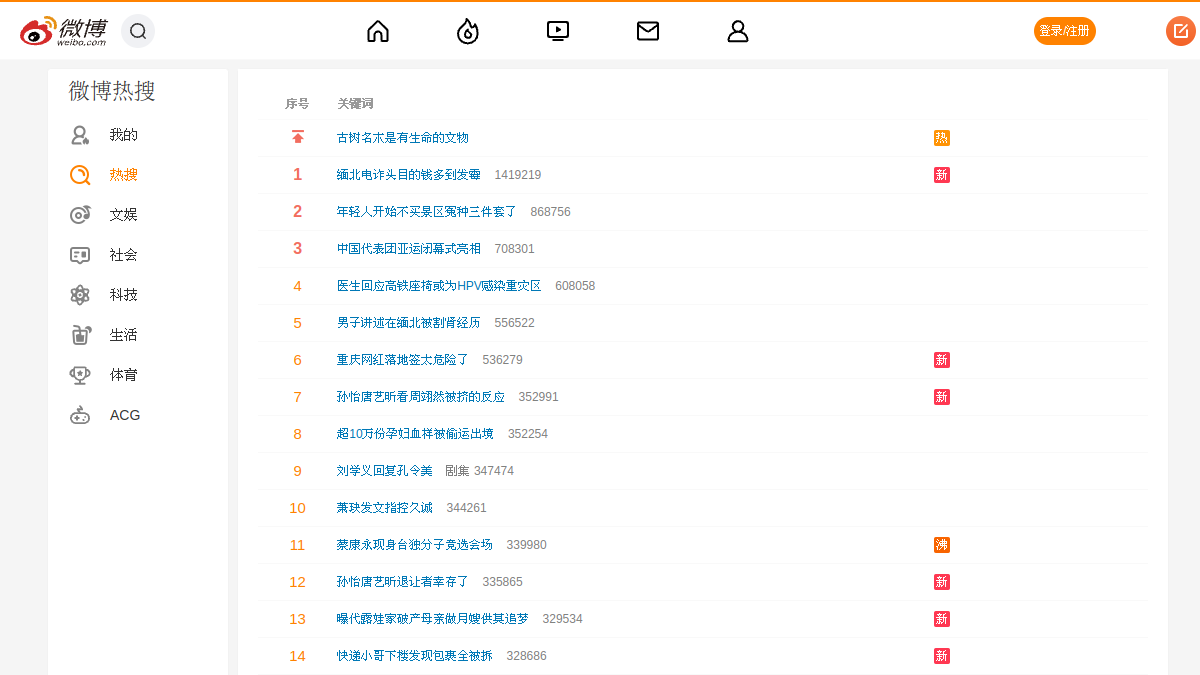Image resolution: width=1200 pixels, height=675 pixels.
Task: Open pinned topic 古树名木是有生命的文物
Action: pos(403,138)
